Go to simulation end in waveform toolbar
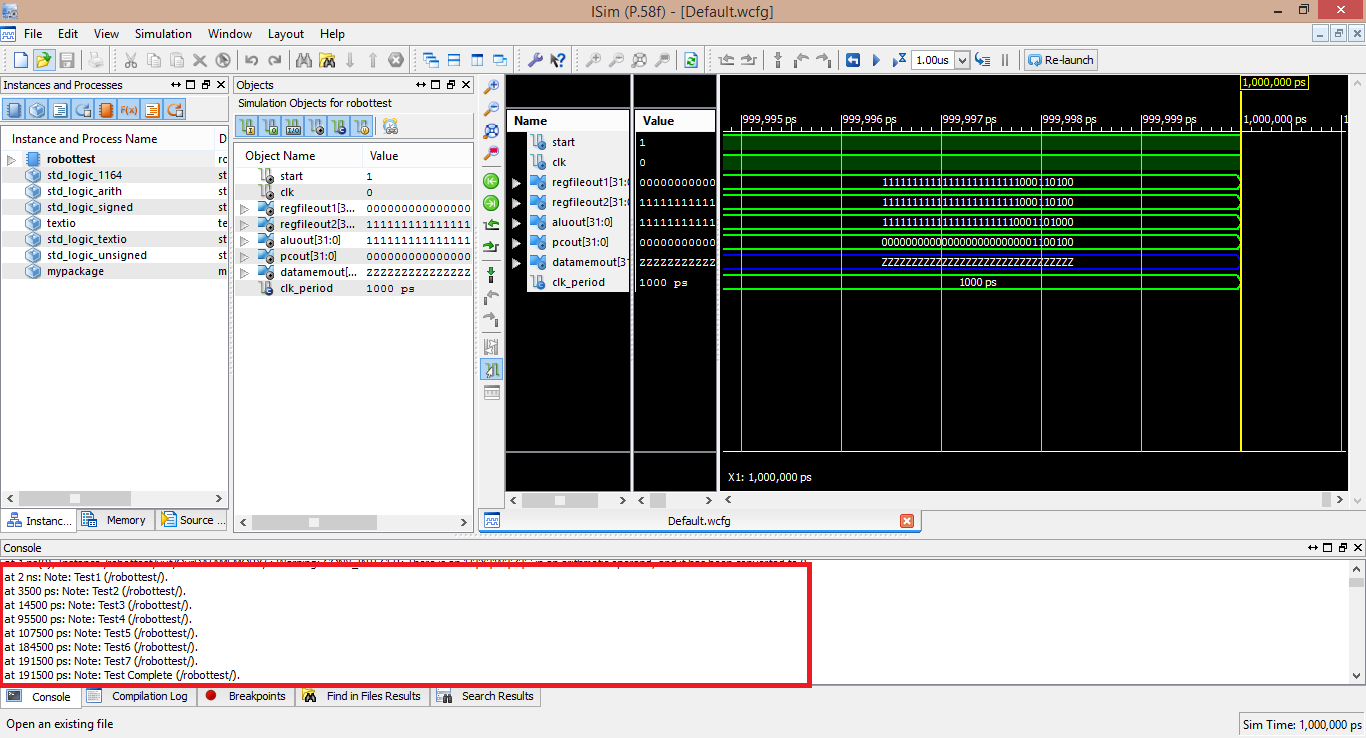 click(x=491, y=202)
